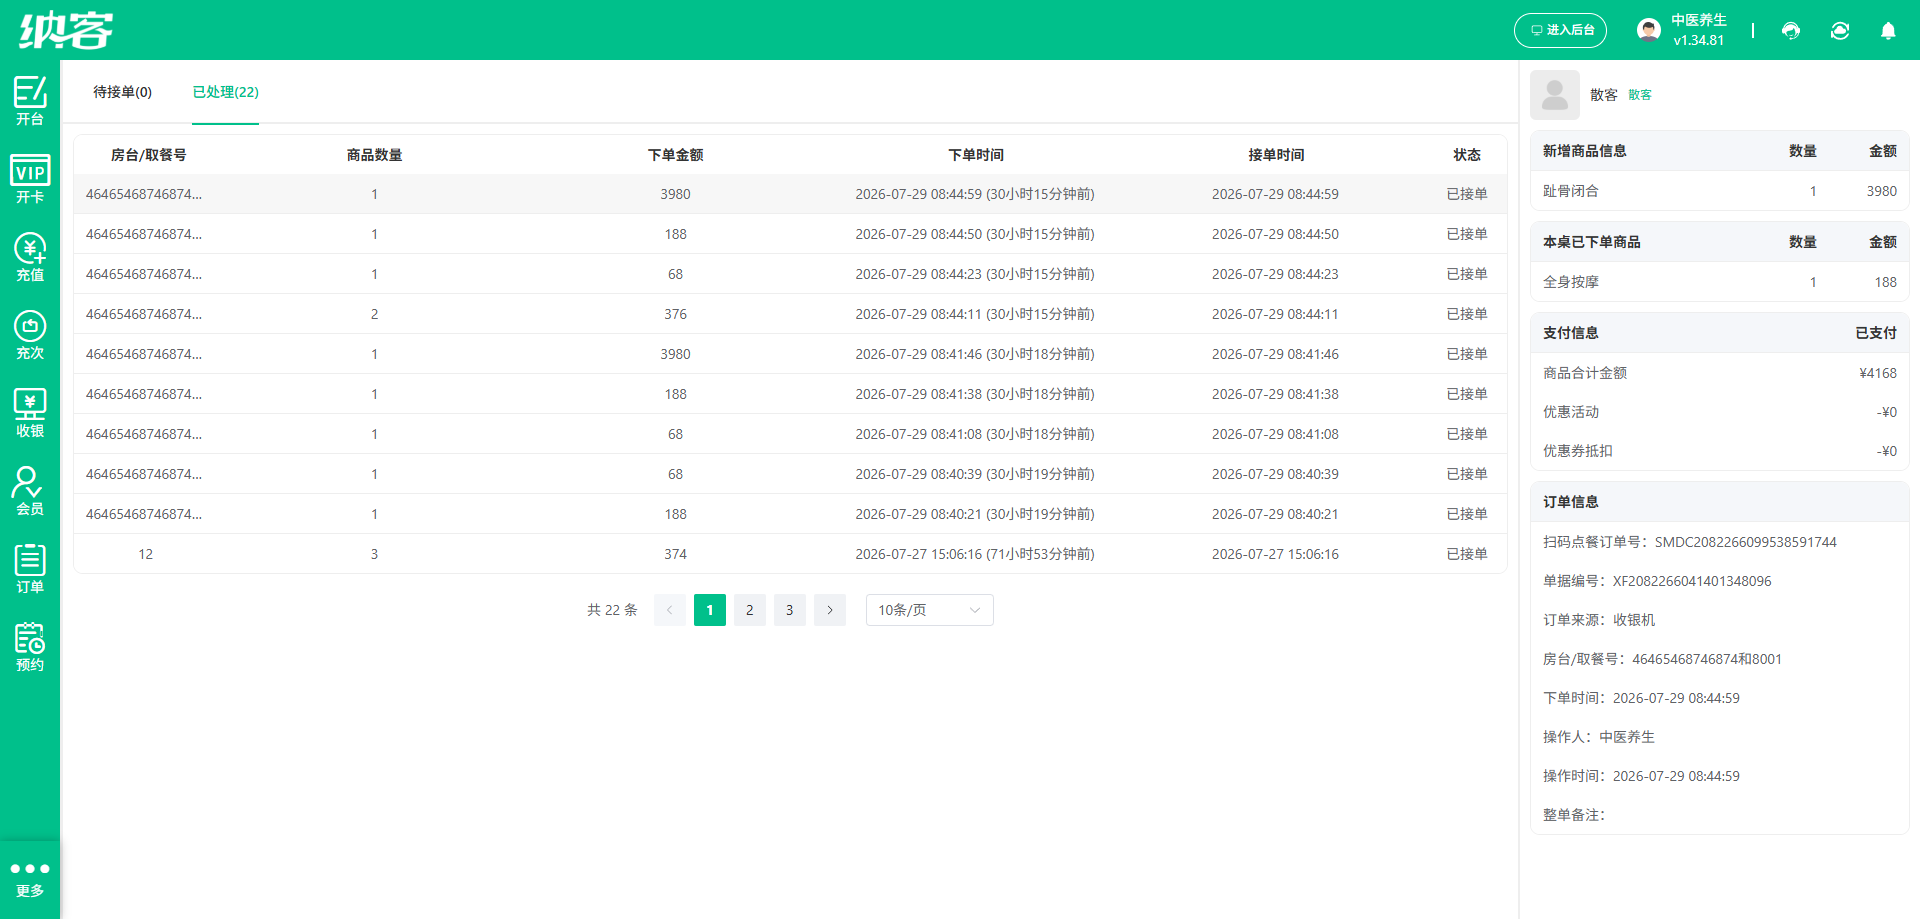Viewport: 1920px width, 919px height.
Task: Select the order row placed at 08:44:23
Action: click(x=790, y=274)
